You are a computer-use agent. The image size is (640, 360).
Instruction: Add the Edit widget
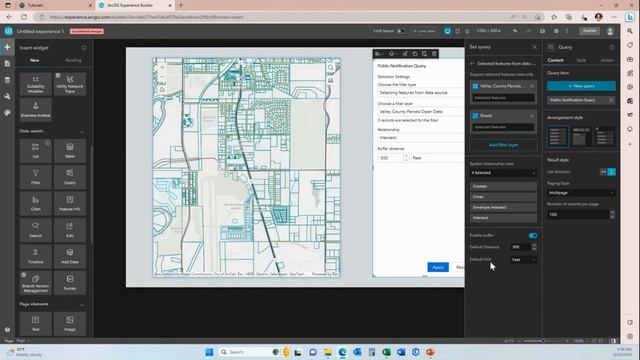point(70,230)
